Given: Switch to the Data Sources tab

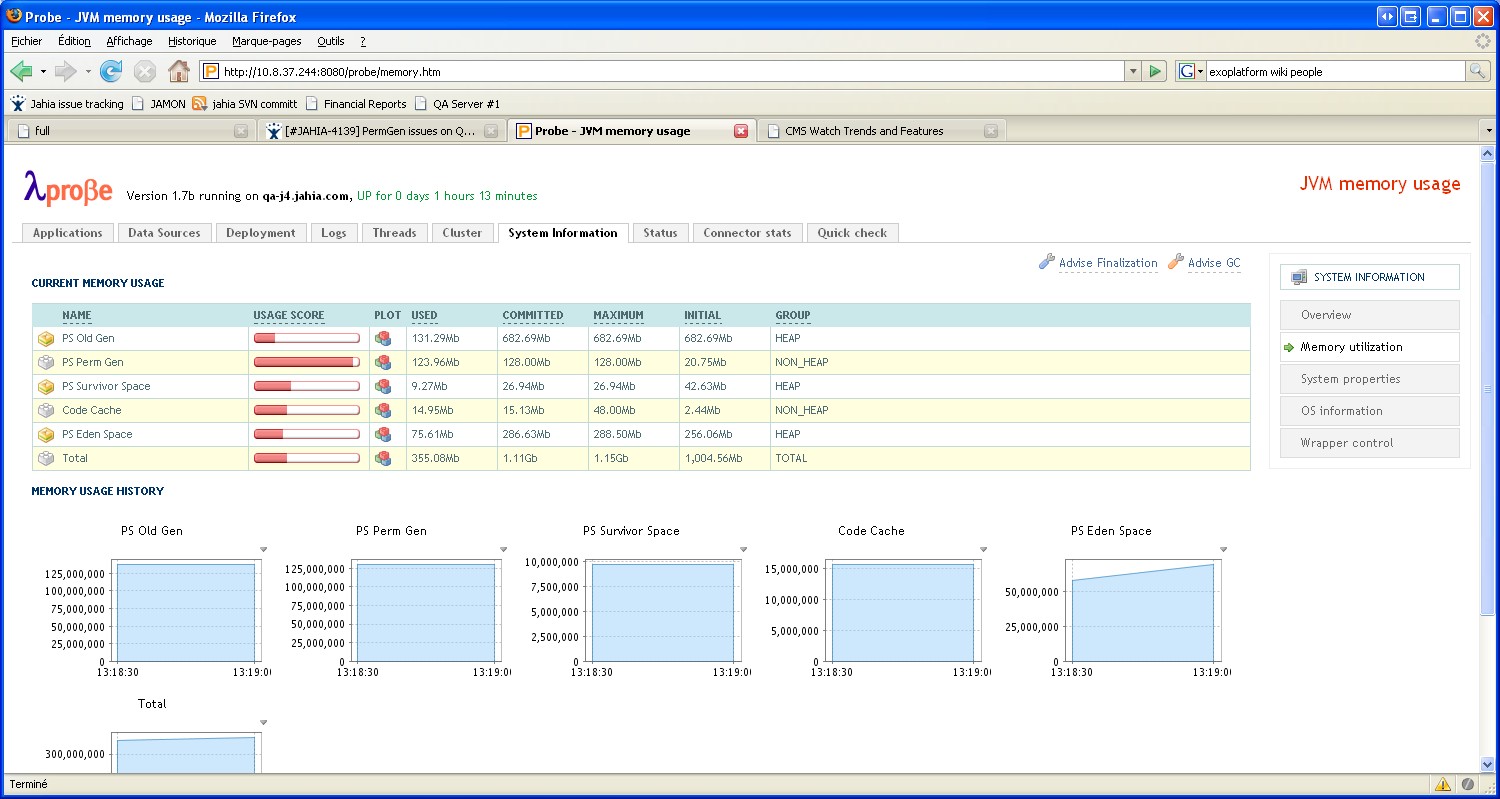Looking at the screenshot, I should pos(164,233).
